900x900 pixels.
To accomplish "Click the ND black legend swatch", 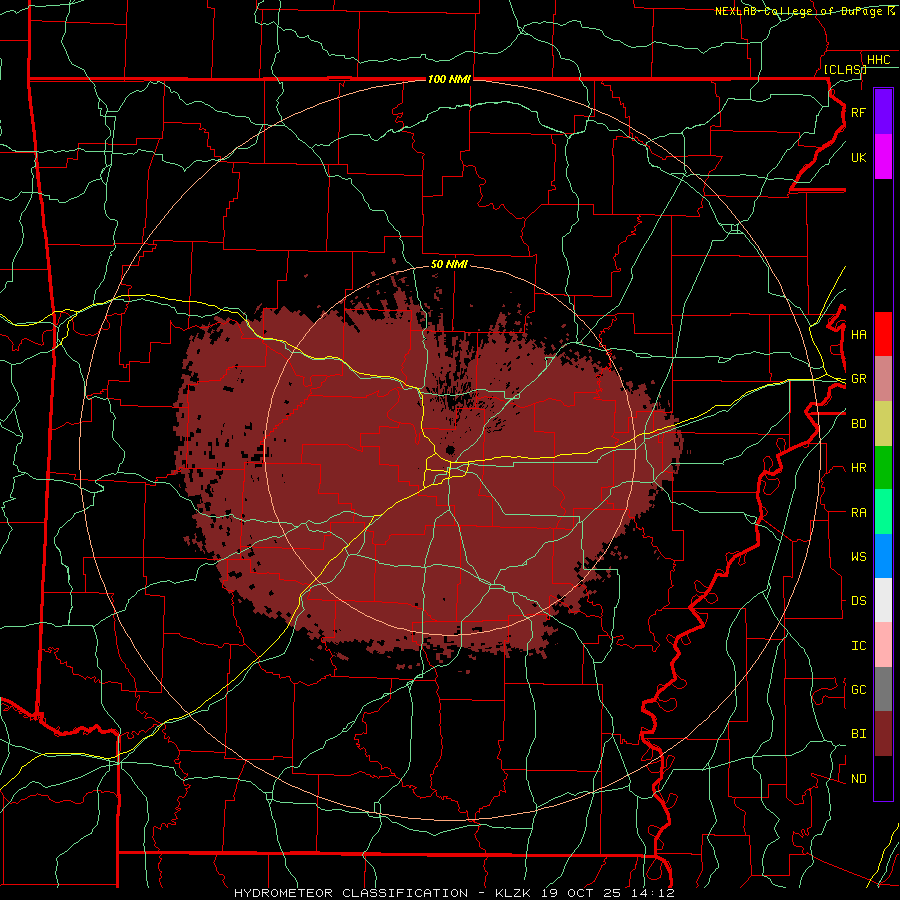I will (883, 778).
